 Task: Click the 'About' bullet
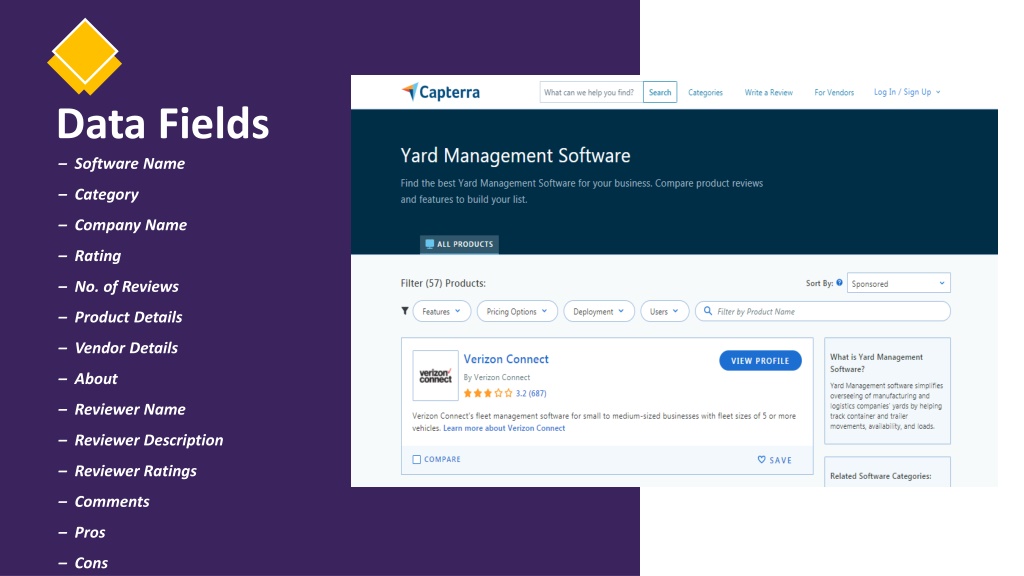coord(96,379)
